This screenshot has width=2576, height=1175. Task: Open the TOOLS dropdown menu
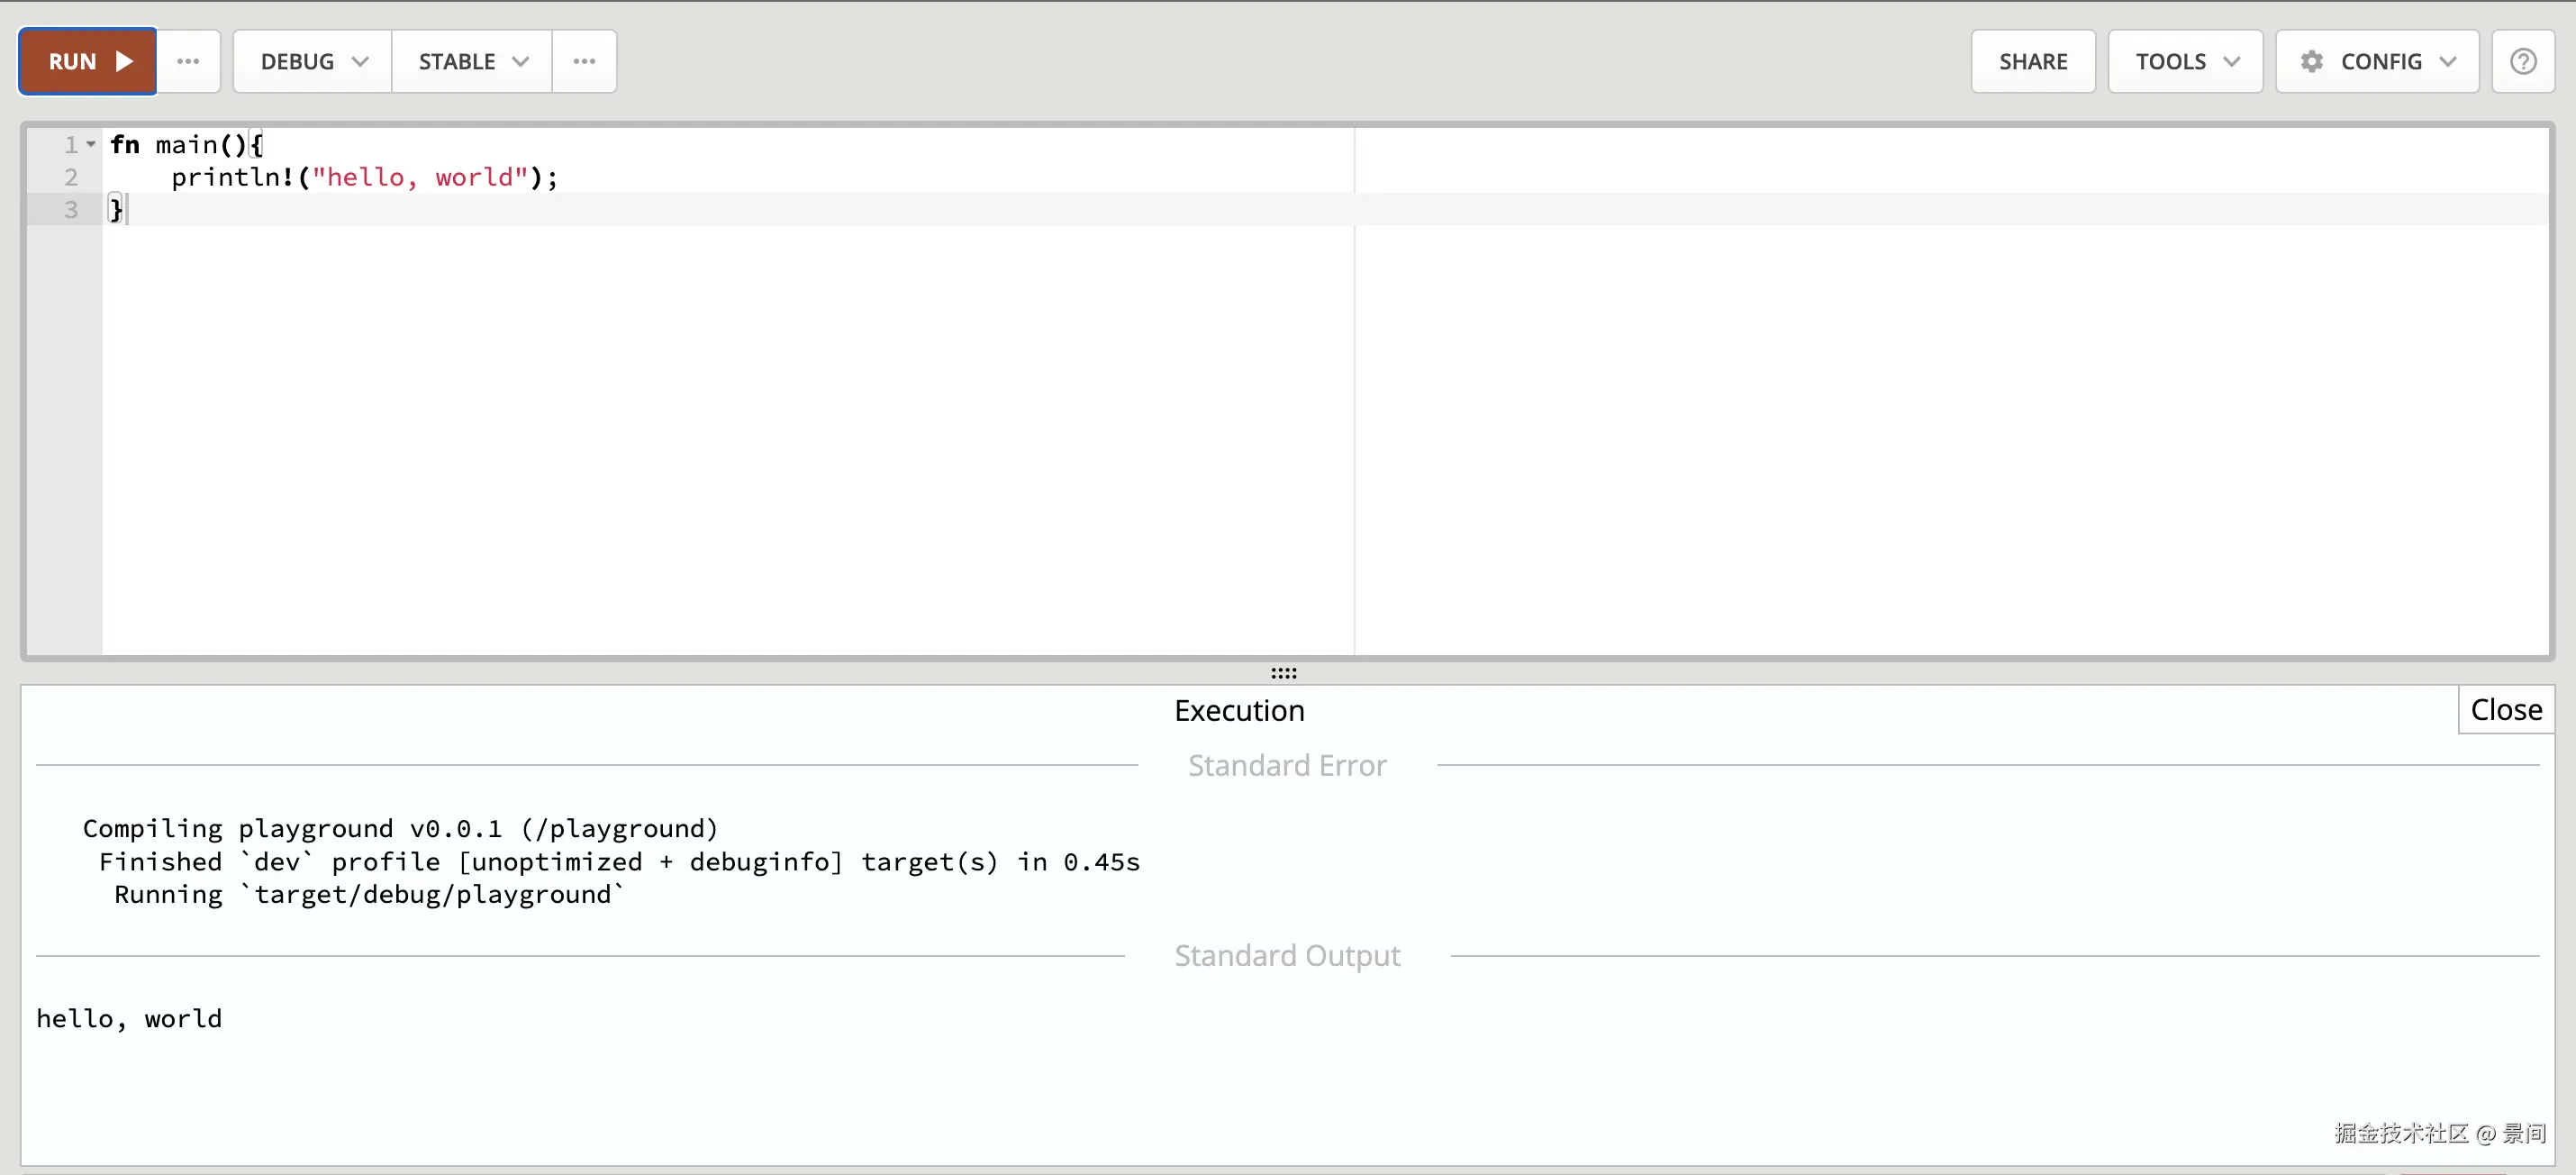point(2185,61)
